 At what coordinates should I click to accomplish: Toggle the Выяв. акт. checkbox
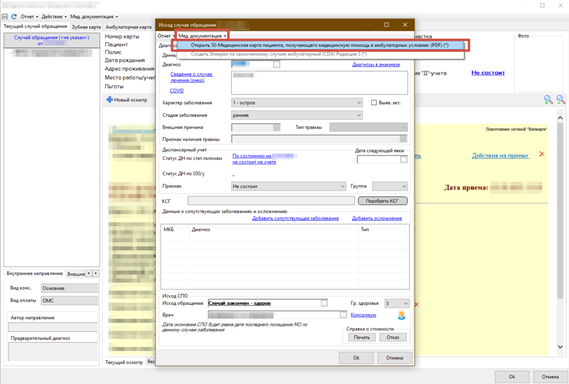pyautogui.click(x=374, y=103)
